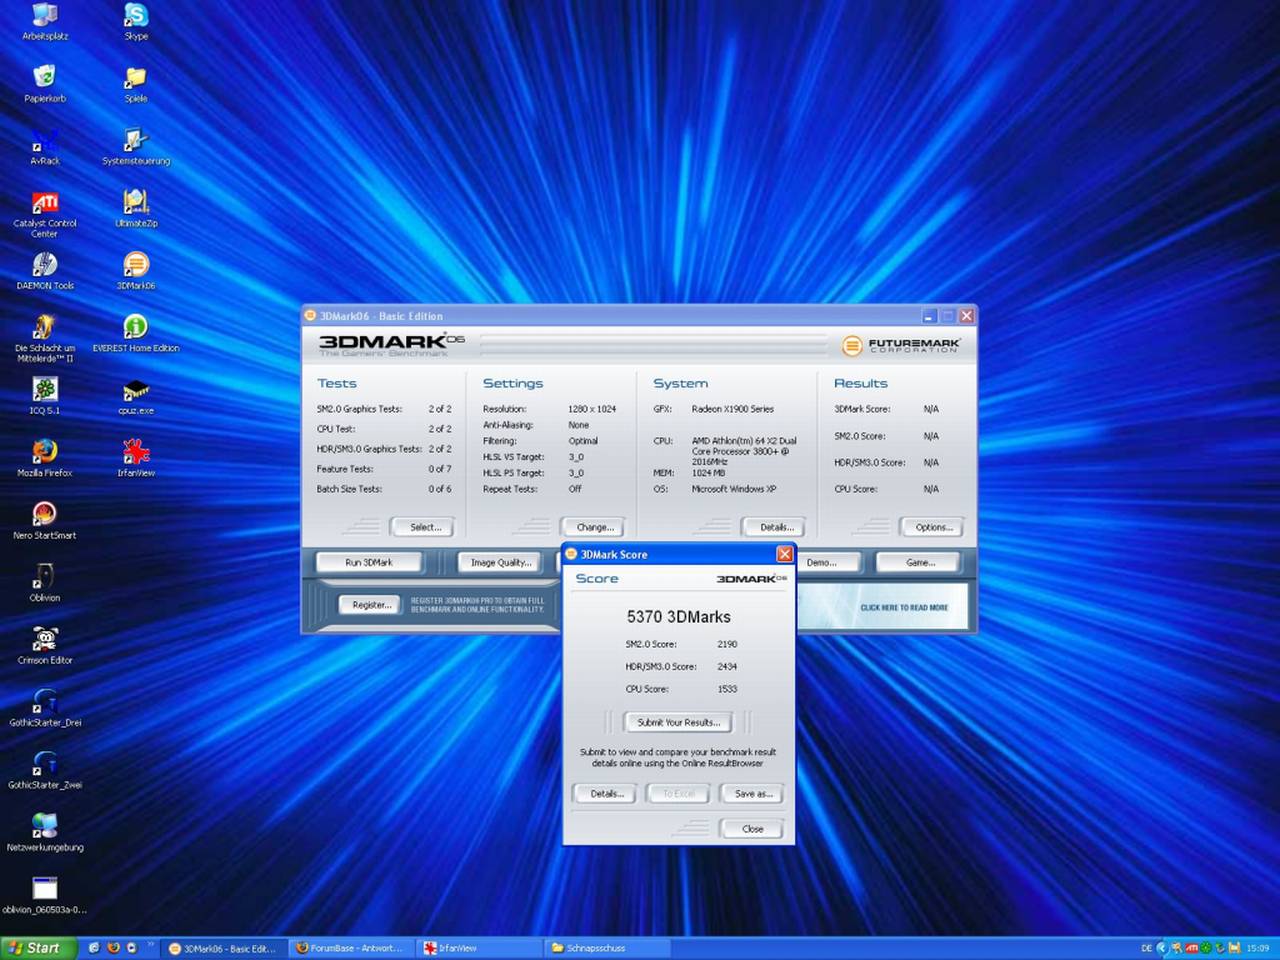Click the ATI tray icon
Image resolution: width=1280 pixels, height=960 pixels.
pos(1191,948)
